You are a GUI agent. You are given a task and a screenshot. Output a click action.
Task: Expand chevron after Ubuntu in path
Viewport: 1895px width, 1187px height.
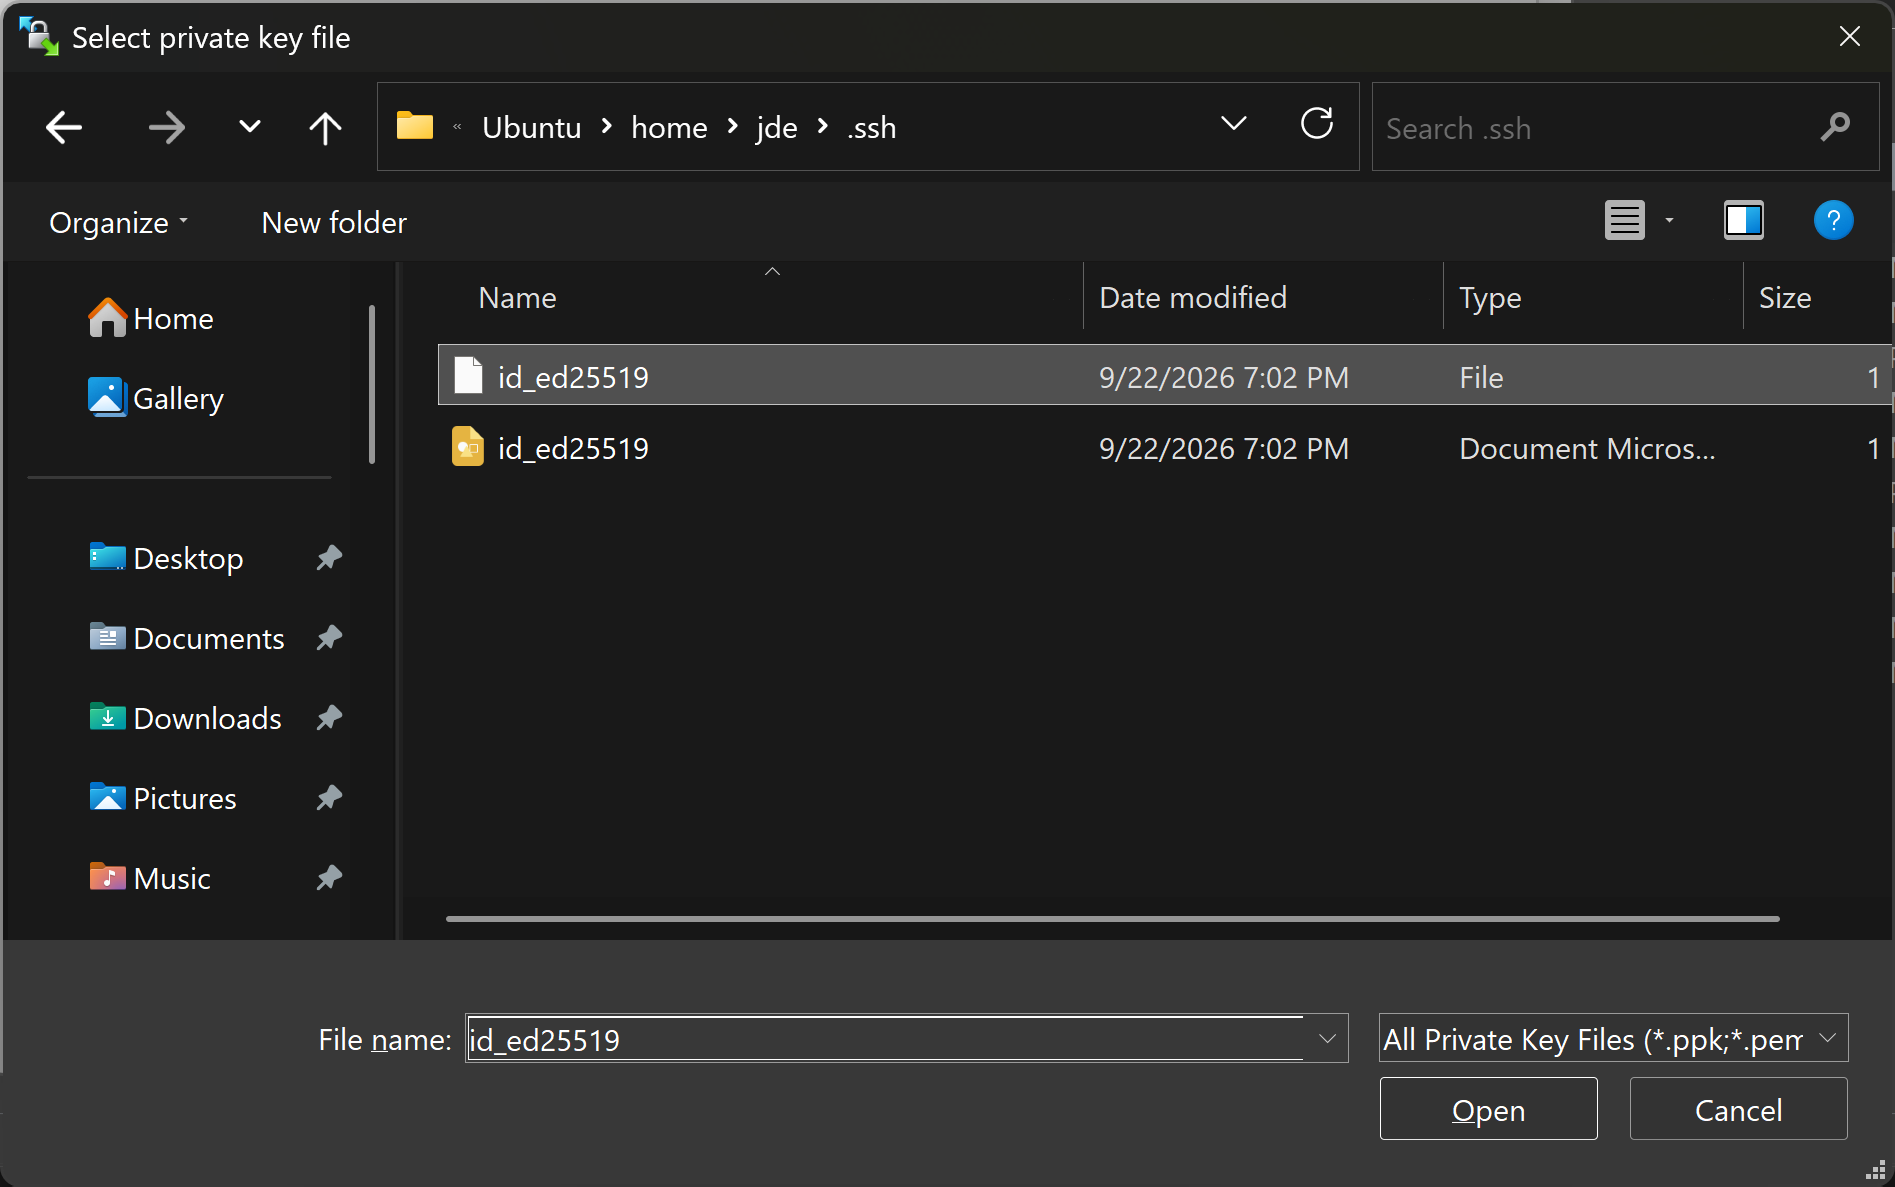coord(606,126)
